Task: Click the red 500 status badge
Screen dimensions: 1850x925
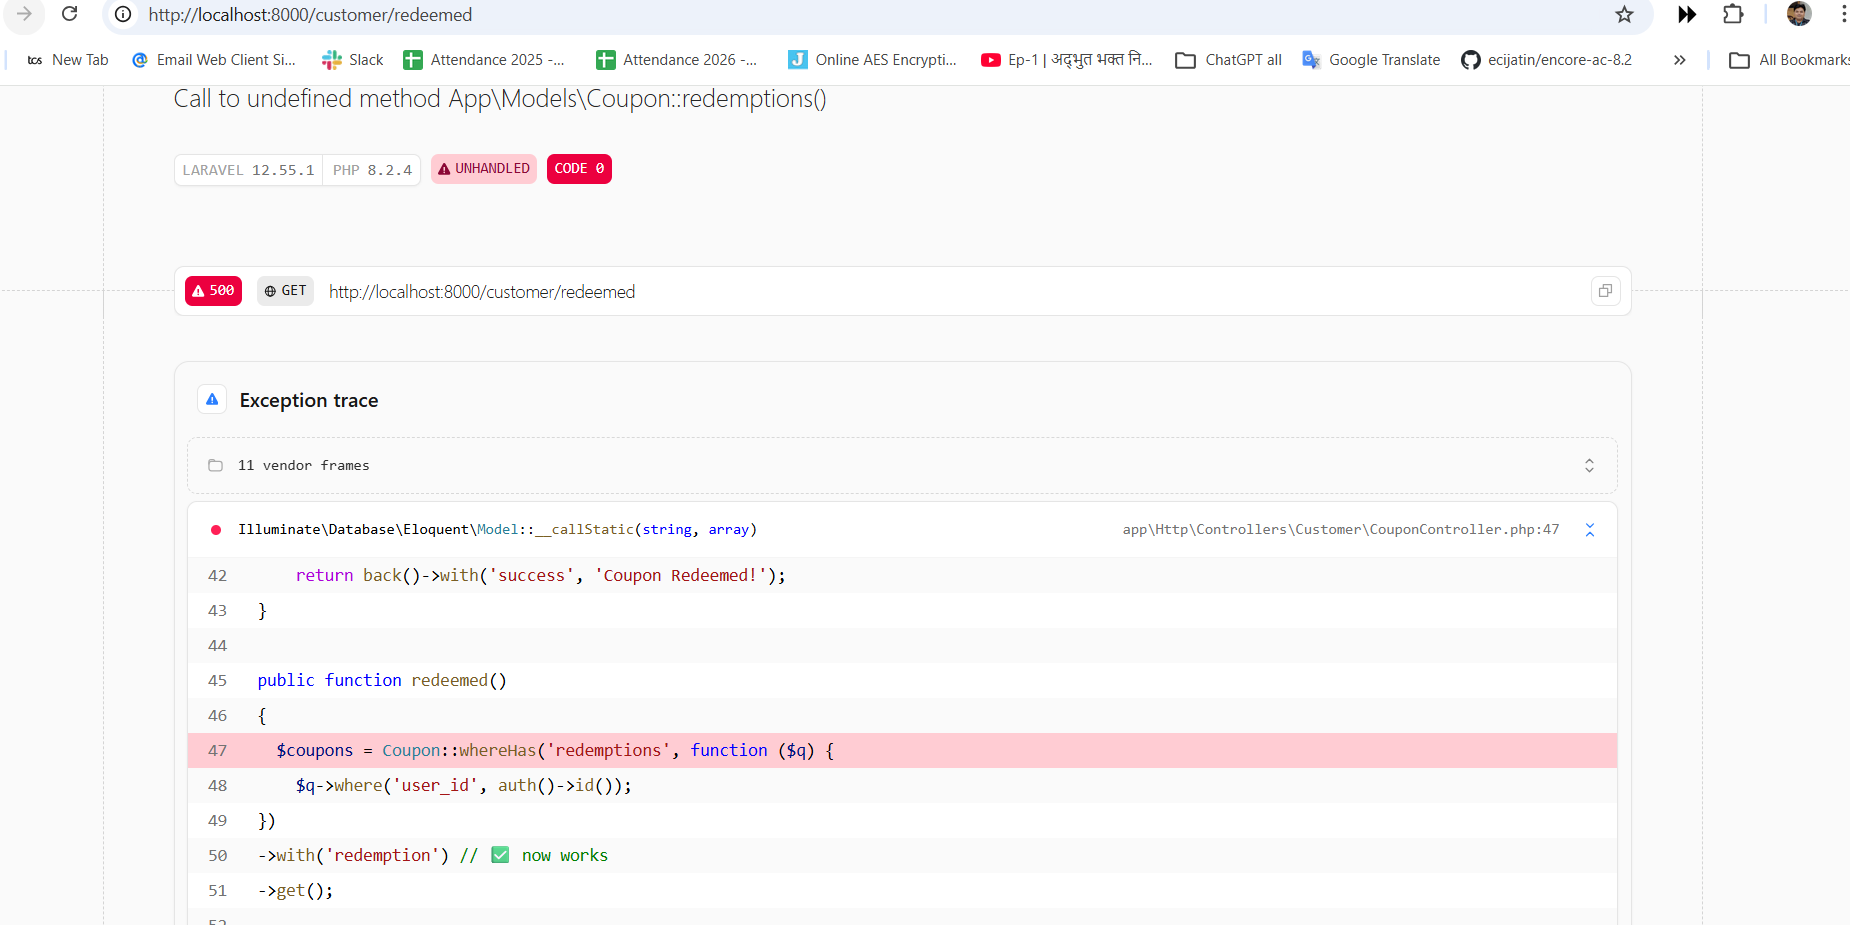Action: 213,291
